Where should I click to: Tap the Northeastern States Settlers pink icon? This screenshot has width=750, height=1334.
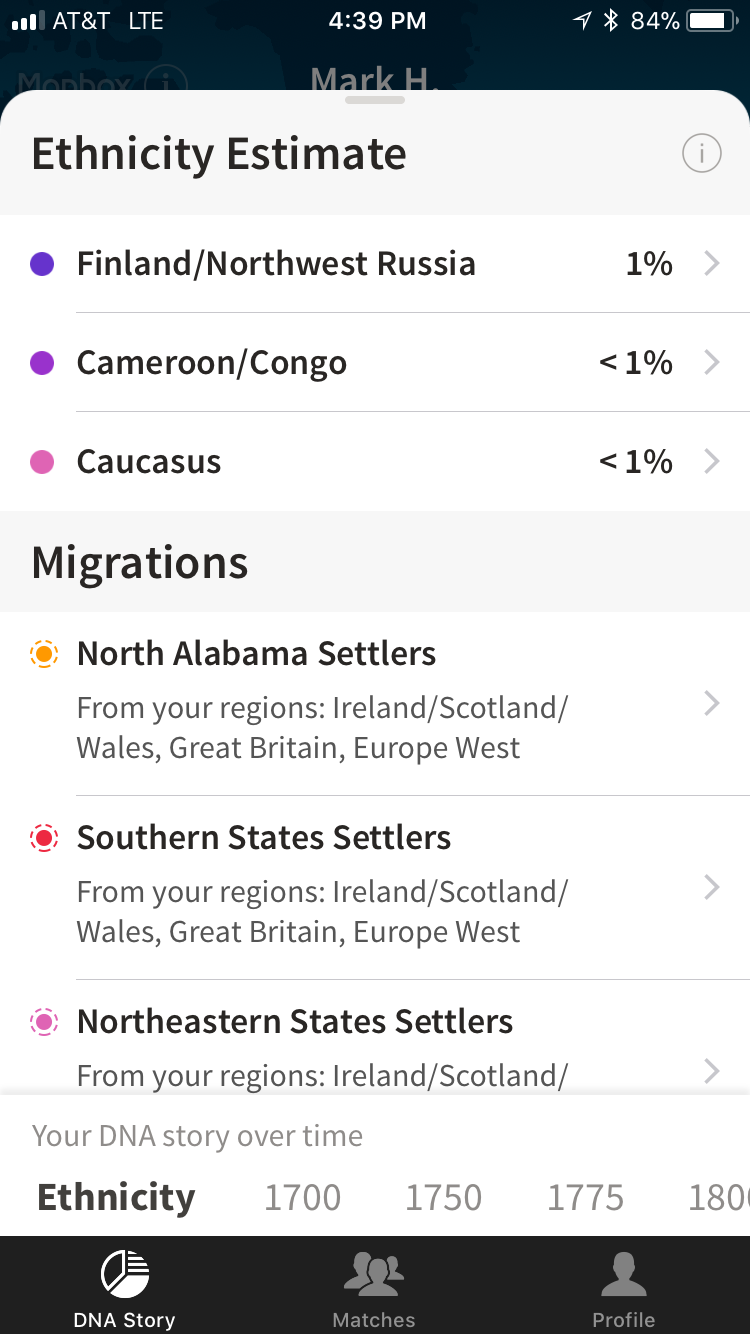[x=44, y=1022]
